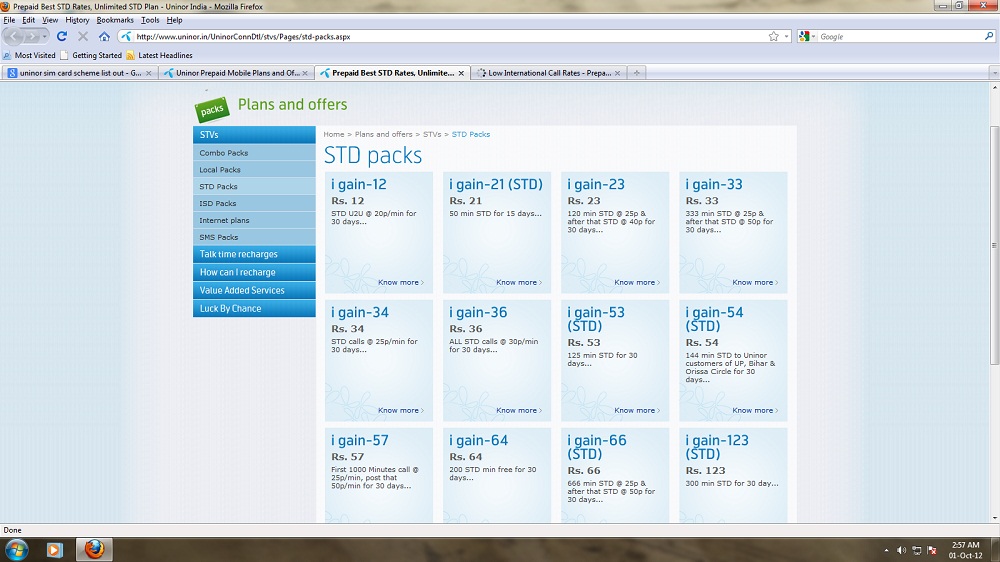1000x562 pixels.
Task: Click Know more on i gain-54 (STD)
Action: 754,410
